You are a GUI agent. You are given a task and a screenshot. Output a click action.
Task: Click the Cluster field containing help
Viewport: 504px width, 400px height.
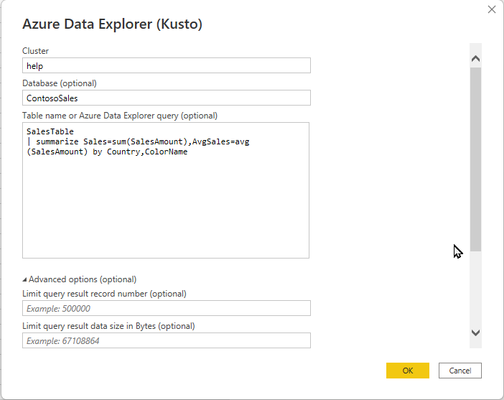click(x=166, y=65)
